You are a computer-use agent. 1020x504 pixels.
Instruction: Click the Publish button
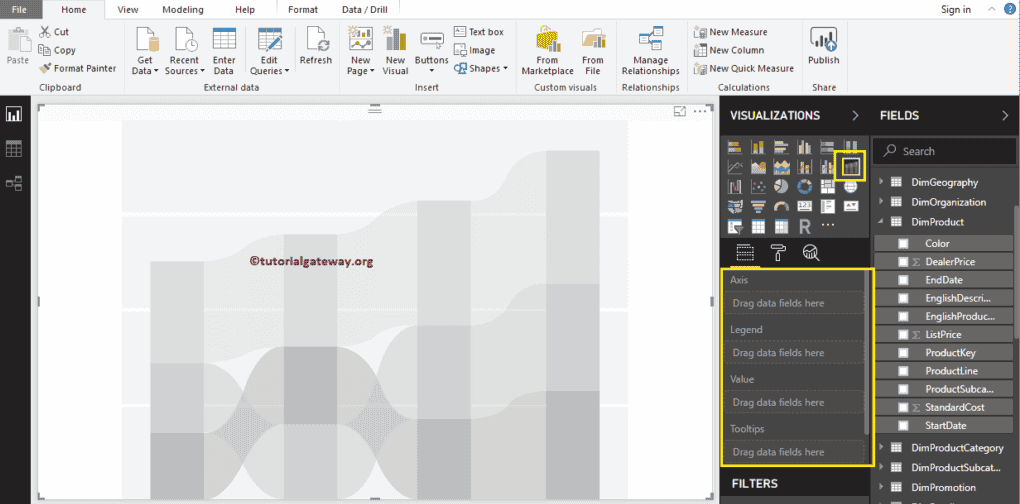(824, 46)
